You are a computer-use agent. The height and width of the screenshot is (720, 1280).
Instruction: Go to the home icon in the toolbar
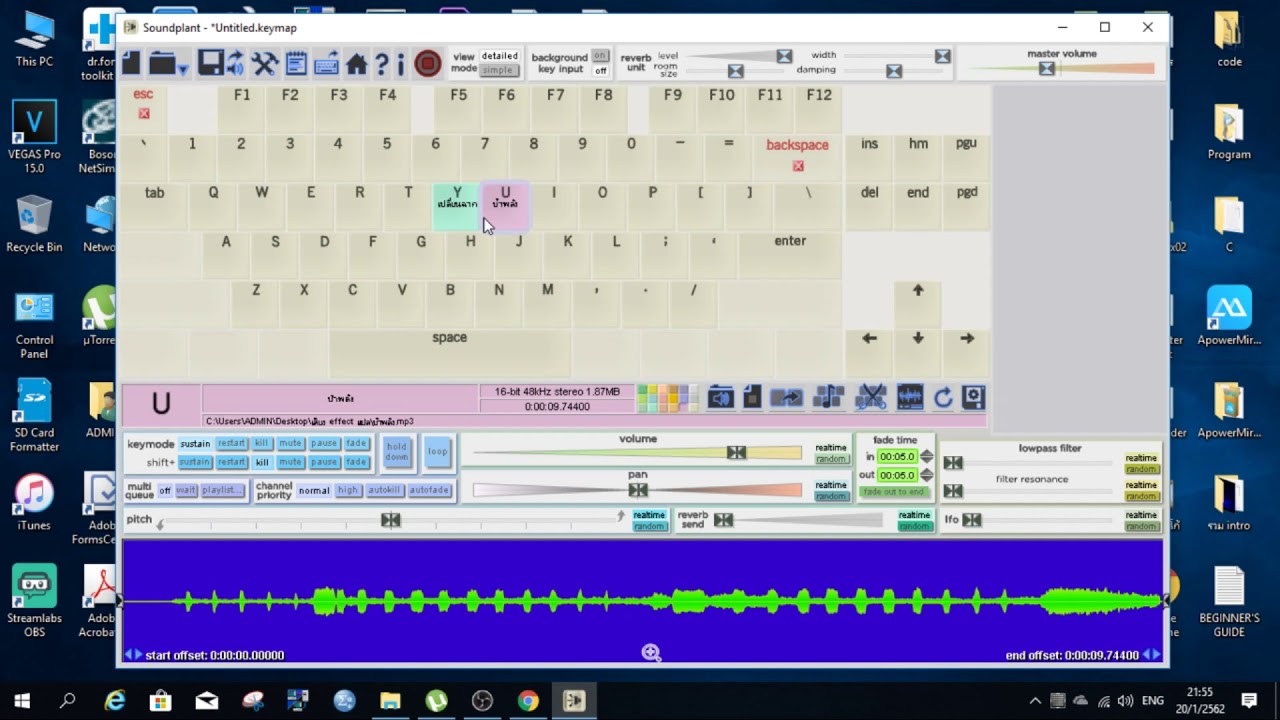click(357, 65)
